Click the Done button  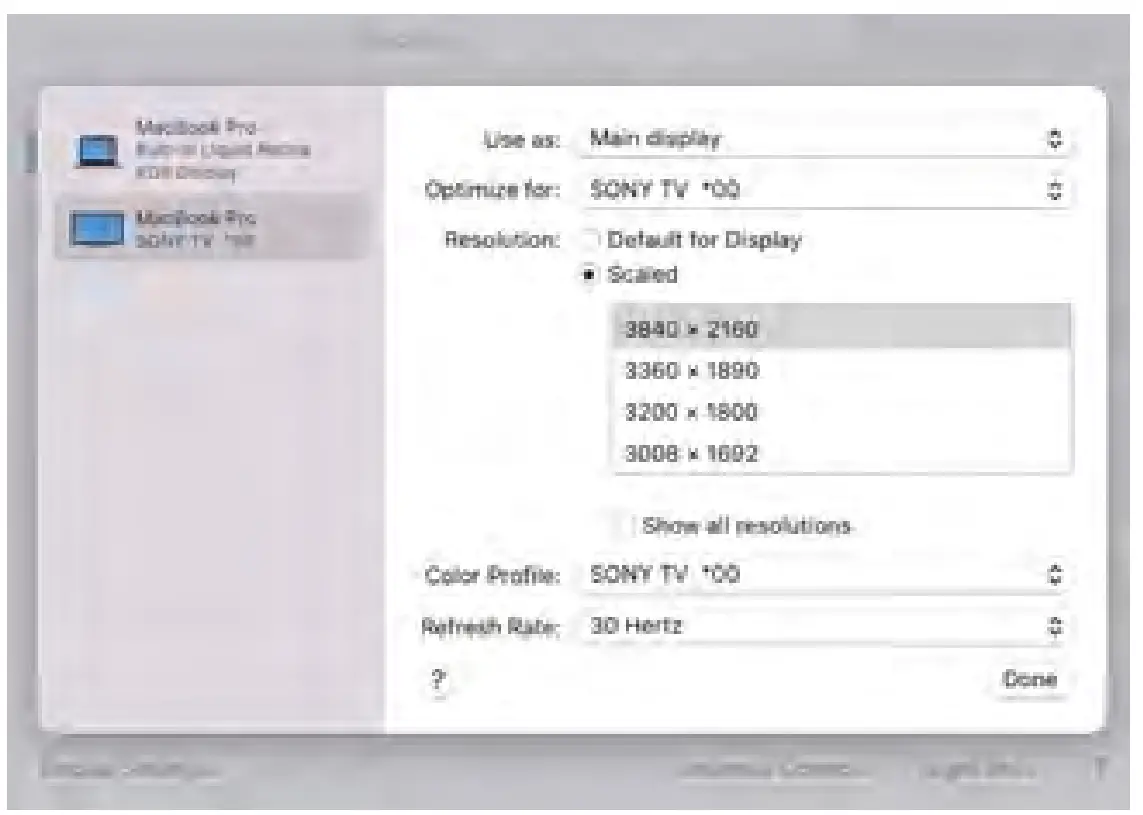coord(1029,679)
